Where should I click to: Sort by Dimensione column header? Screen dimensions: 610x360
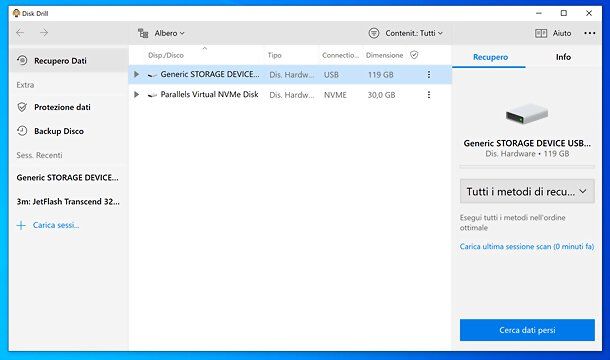384,55
